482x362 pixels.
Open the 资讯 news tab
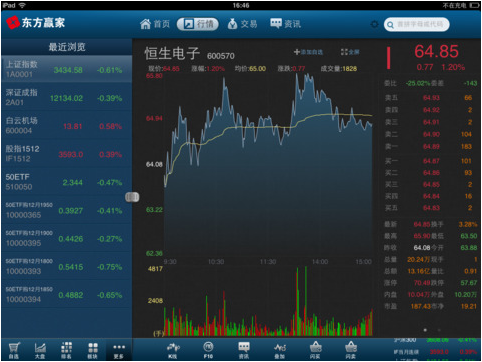[x=286, y=24]
